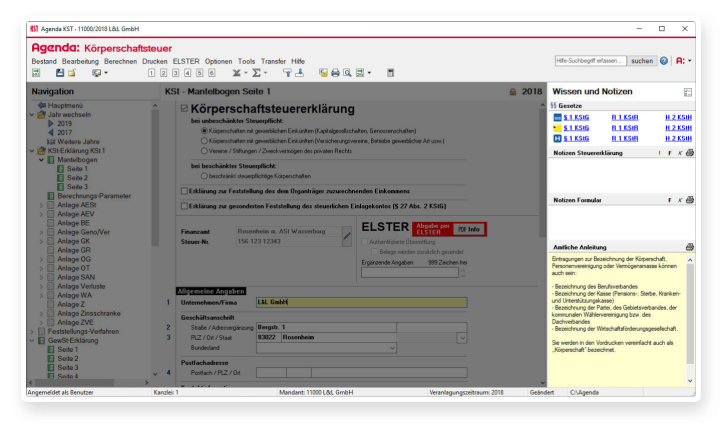The width and height of the screenshot is (728, 434).
Task: Select 'beschränkt steuerpflichtige Körperschaften' radio button
Action: [x=205, y=175]
